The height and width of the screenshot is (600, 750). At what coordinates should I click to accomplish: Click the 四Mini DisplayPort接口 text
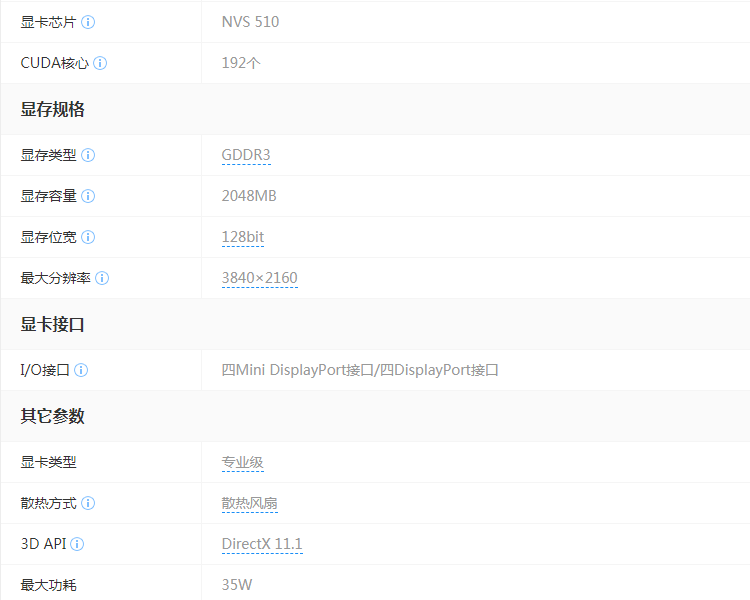[x=297, y=370]
